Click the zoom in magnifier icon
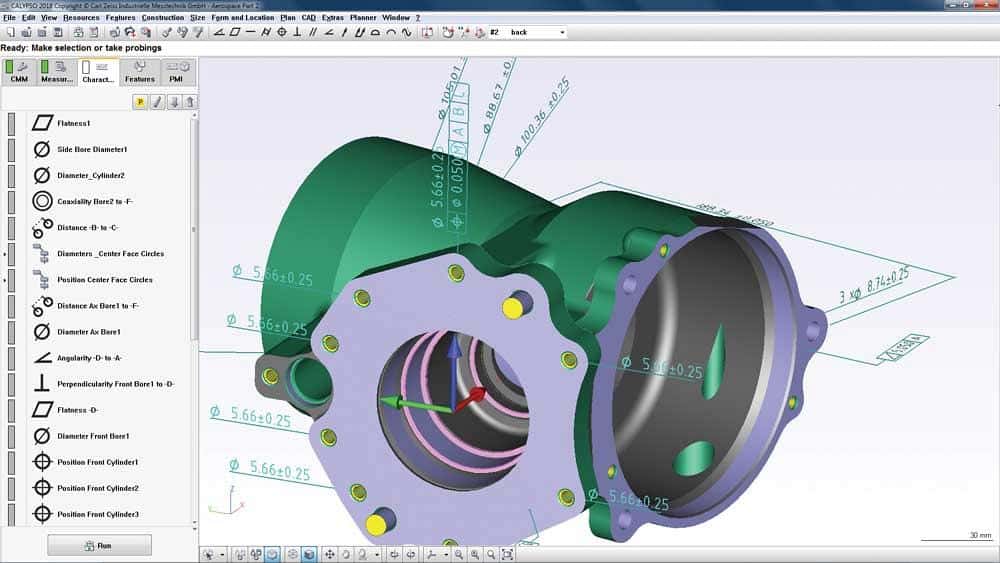Screen dimensions: 1000x563 pos(474,554)
